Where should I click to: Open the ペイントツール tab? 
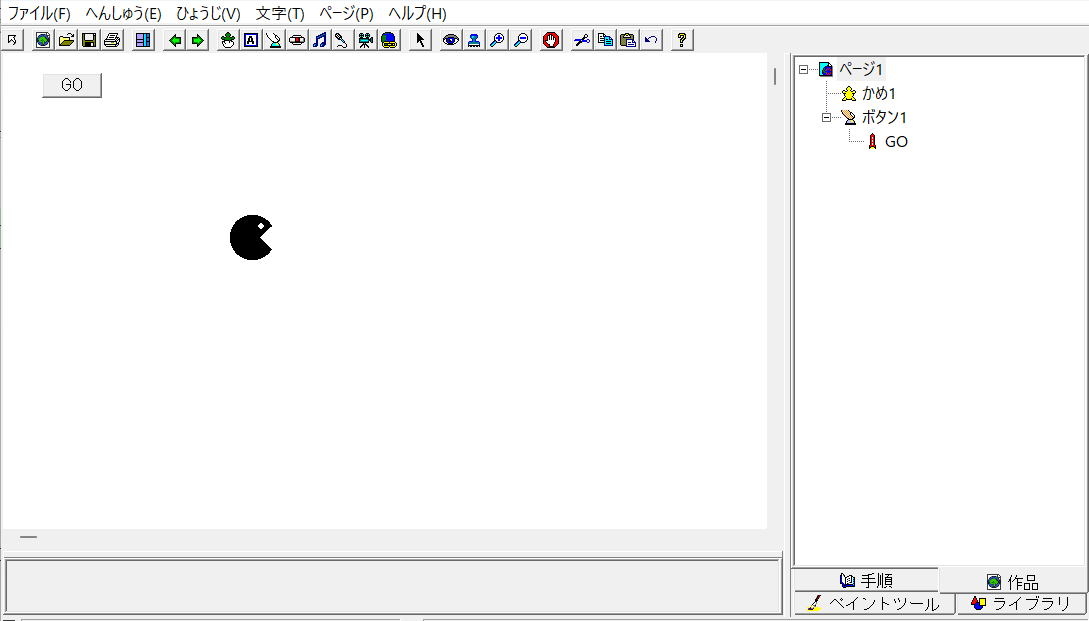click(x=874, y=603)
